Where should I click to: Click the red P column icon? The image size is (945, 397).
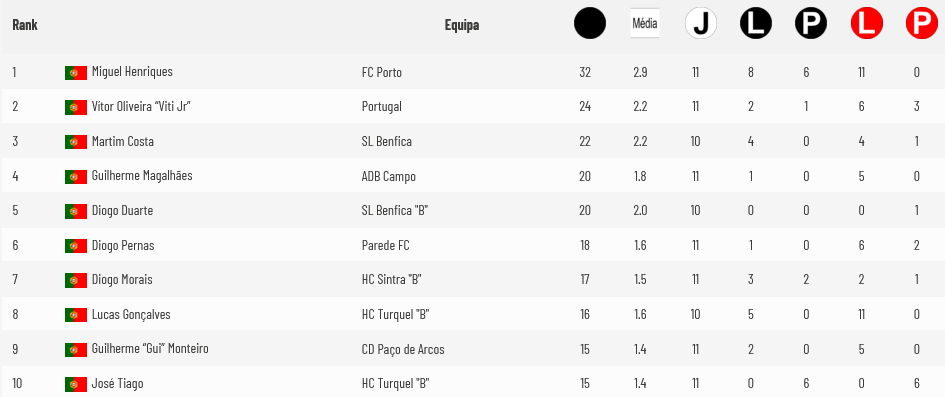921,24
